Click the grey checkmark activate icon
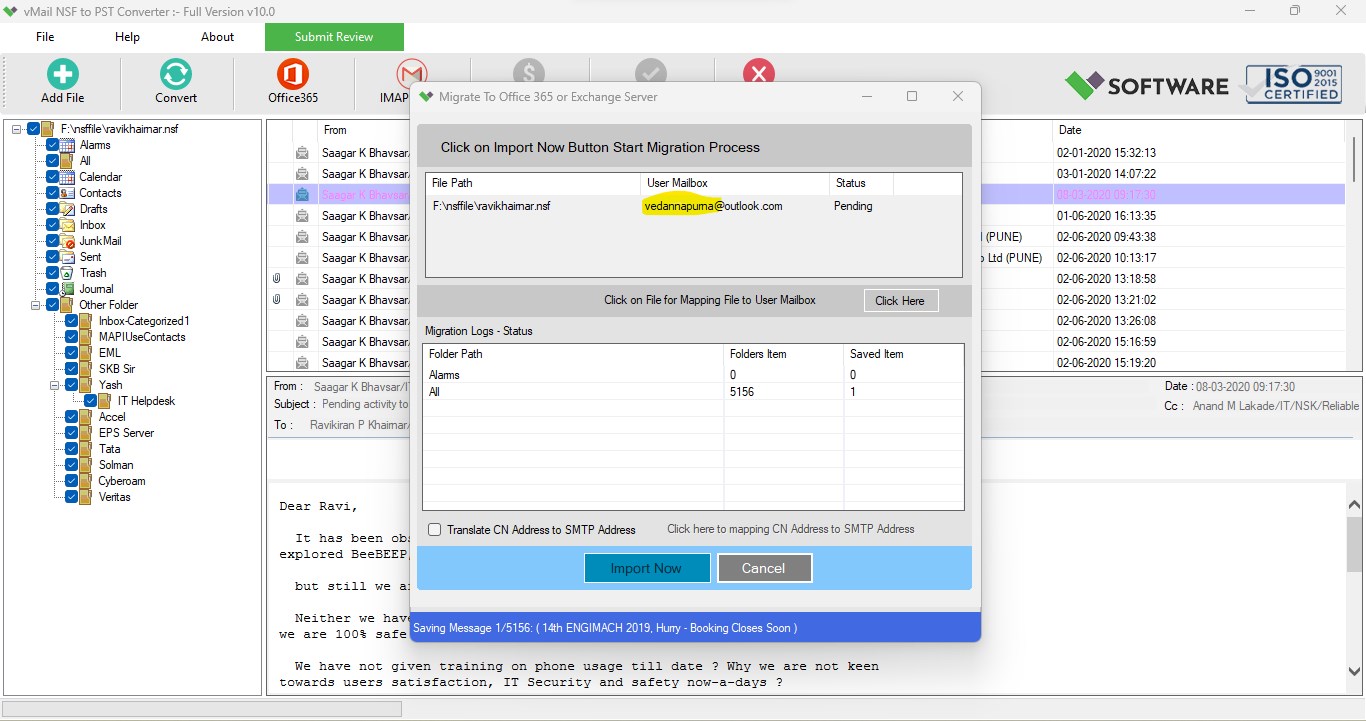This screenshot has width=1366, height=721. (x=651, y=72)
